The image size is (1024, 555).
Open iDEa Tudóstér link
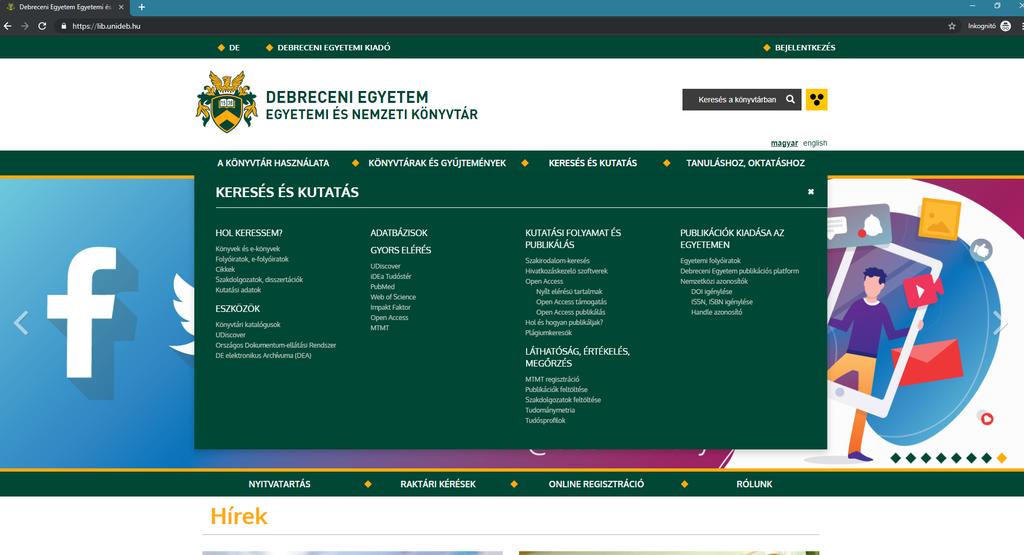coord(391,276)
